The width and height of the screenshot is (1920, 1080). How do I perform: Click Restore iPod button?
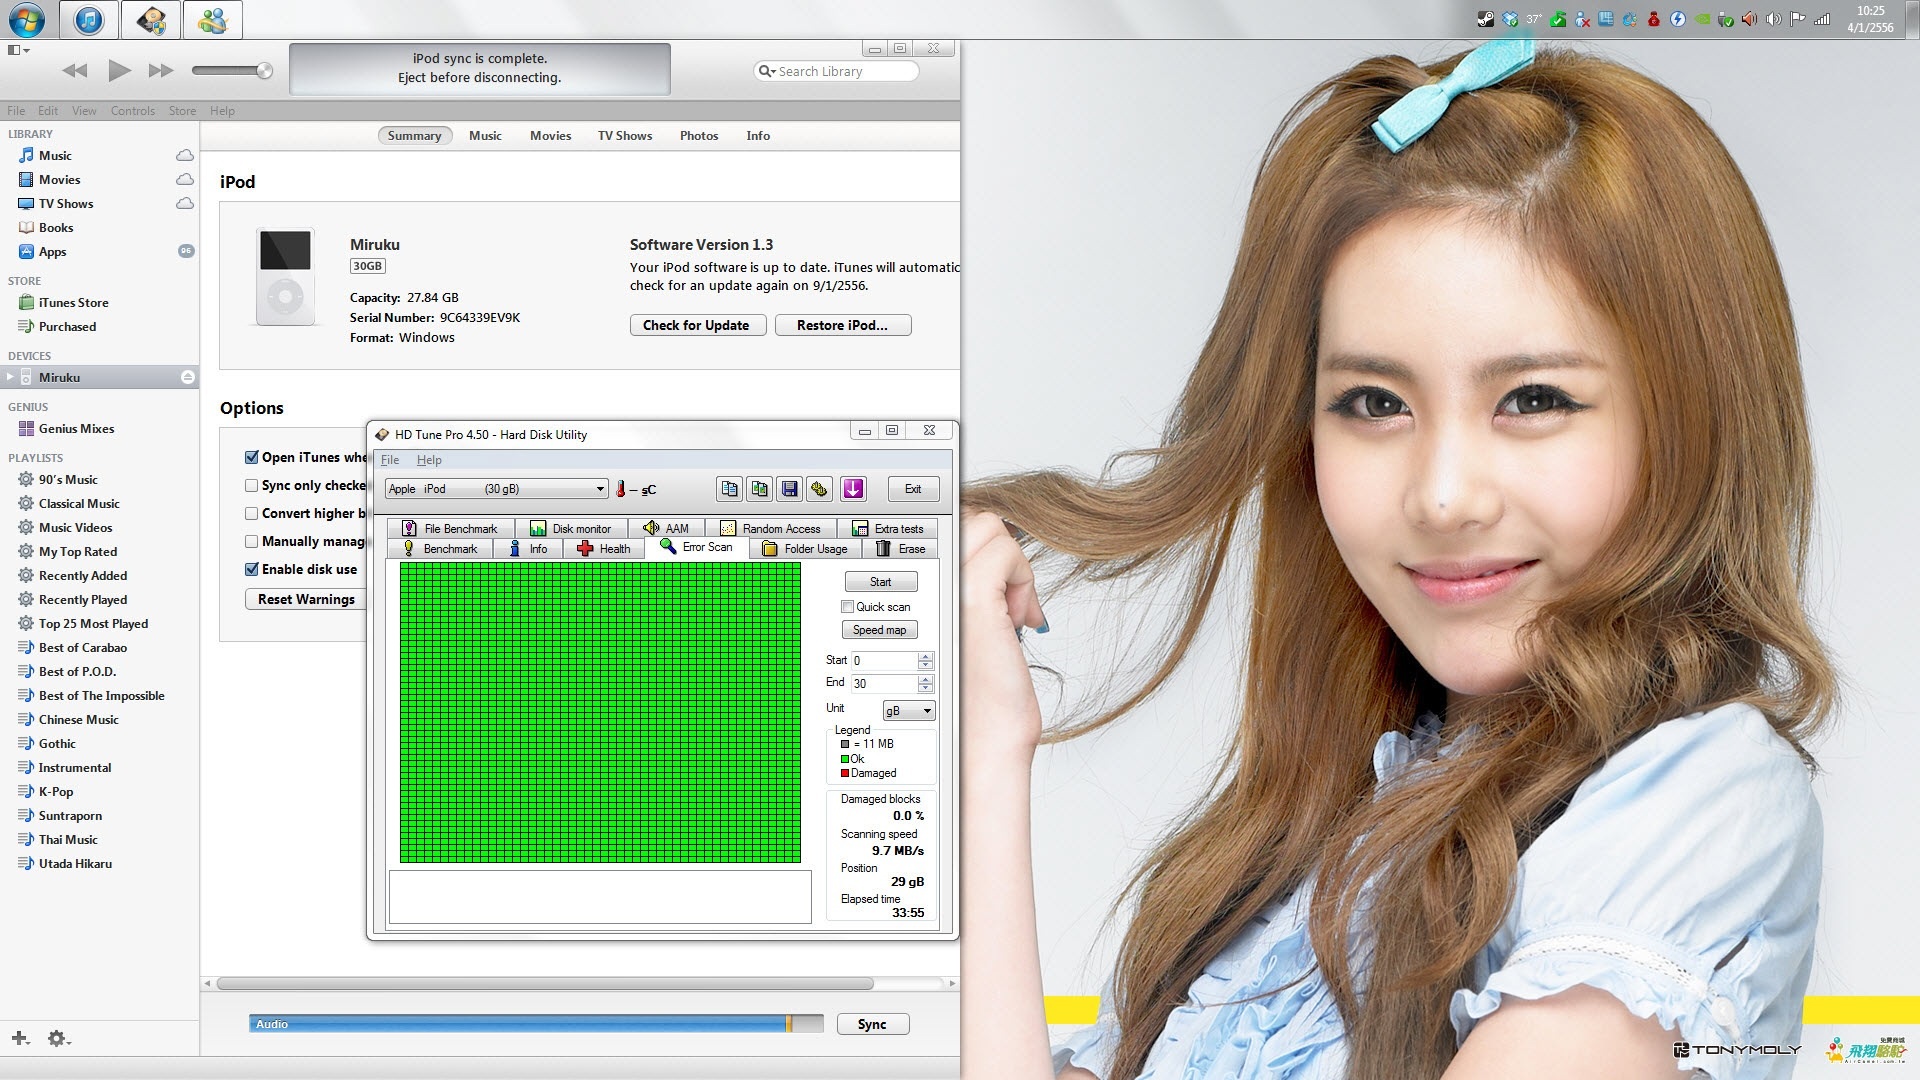point(843,325)
